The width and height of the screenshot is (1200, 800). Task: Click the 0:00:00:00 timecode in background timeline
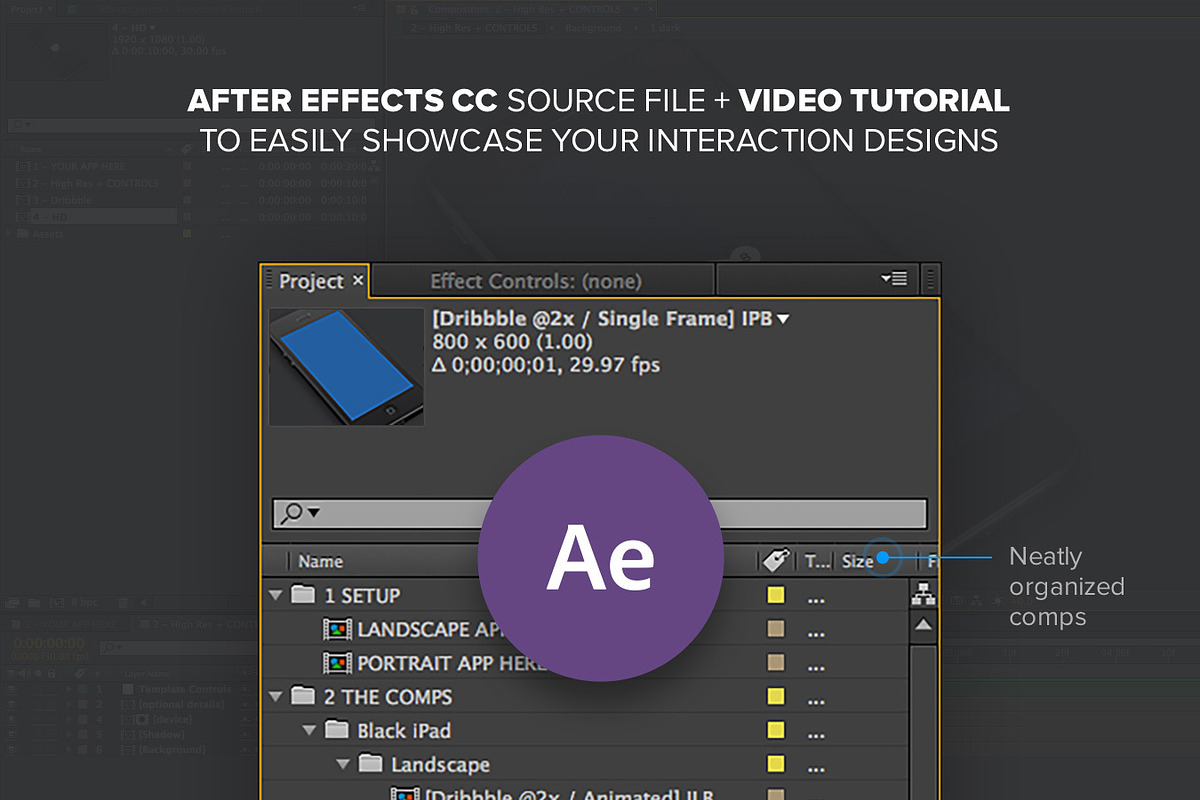click(x=47, y=644)
